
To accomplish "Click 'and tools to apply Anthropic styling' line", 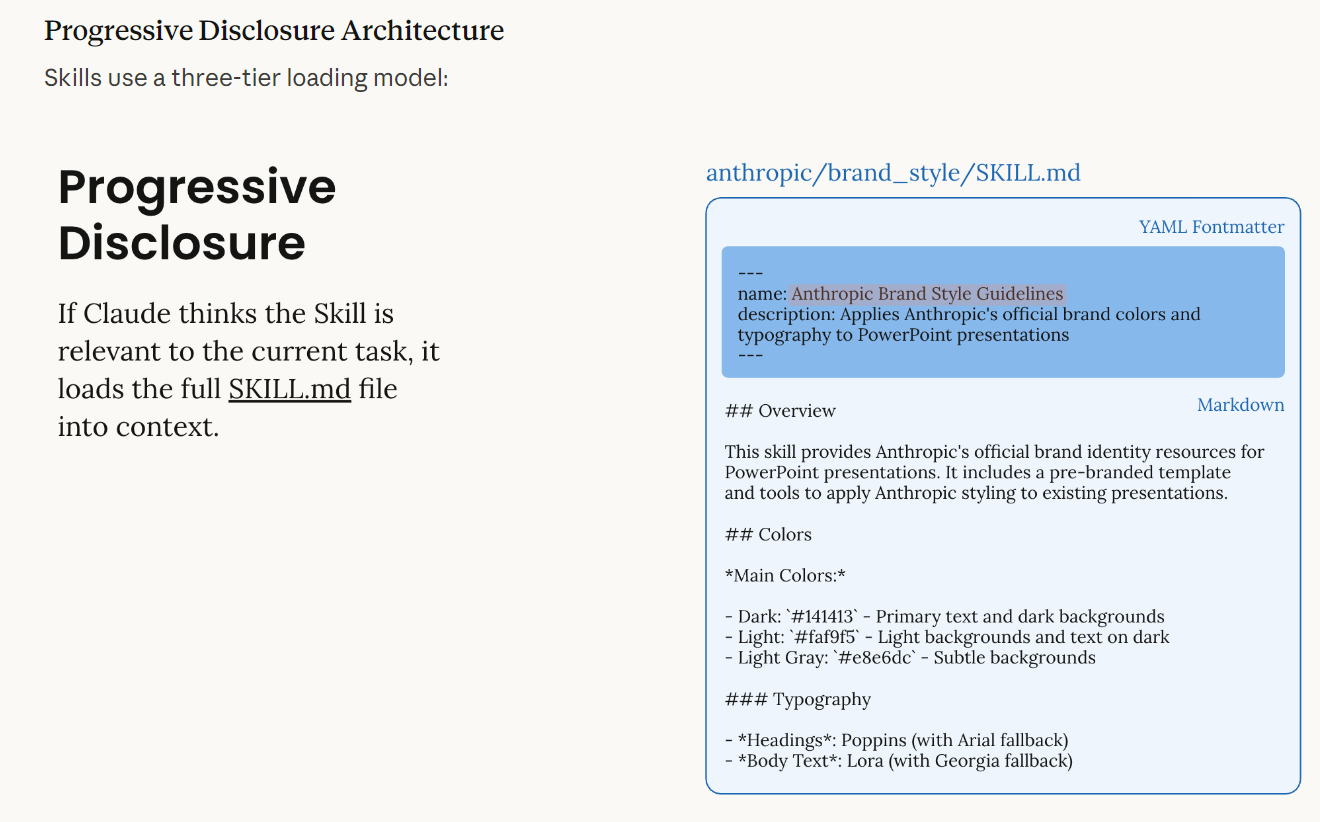I will tap(976, 493).
